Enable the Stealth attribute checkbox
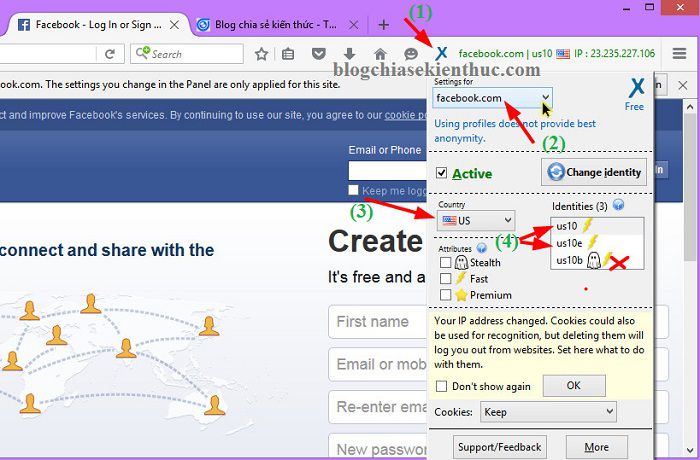700x460 pixels. pos(445,262)
